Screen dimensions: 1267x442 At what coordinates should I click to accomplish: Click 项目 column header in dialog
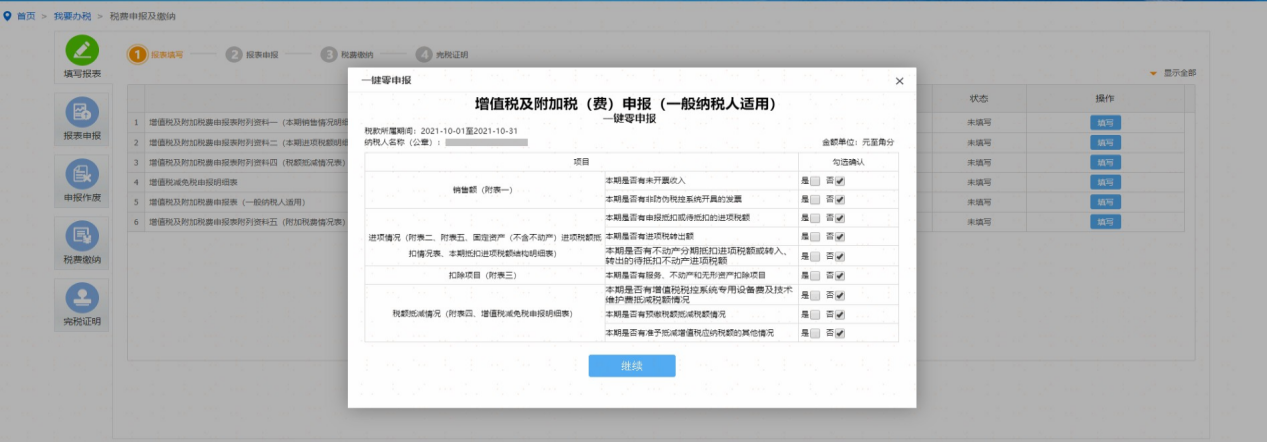click(581, 161)
